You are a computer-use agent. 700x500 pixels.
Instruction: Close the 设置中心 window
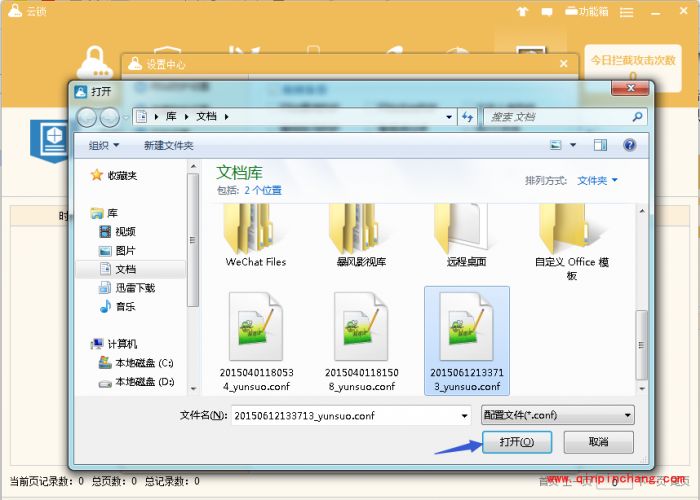click(x=563, y=64)
